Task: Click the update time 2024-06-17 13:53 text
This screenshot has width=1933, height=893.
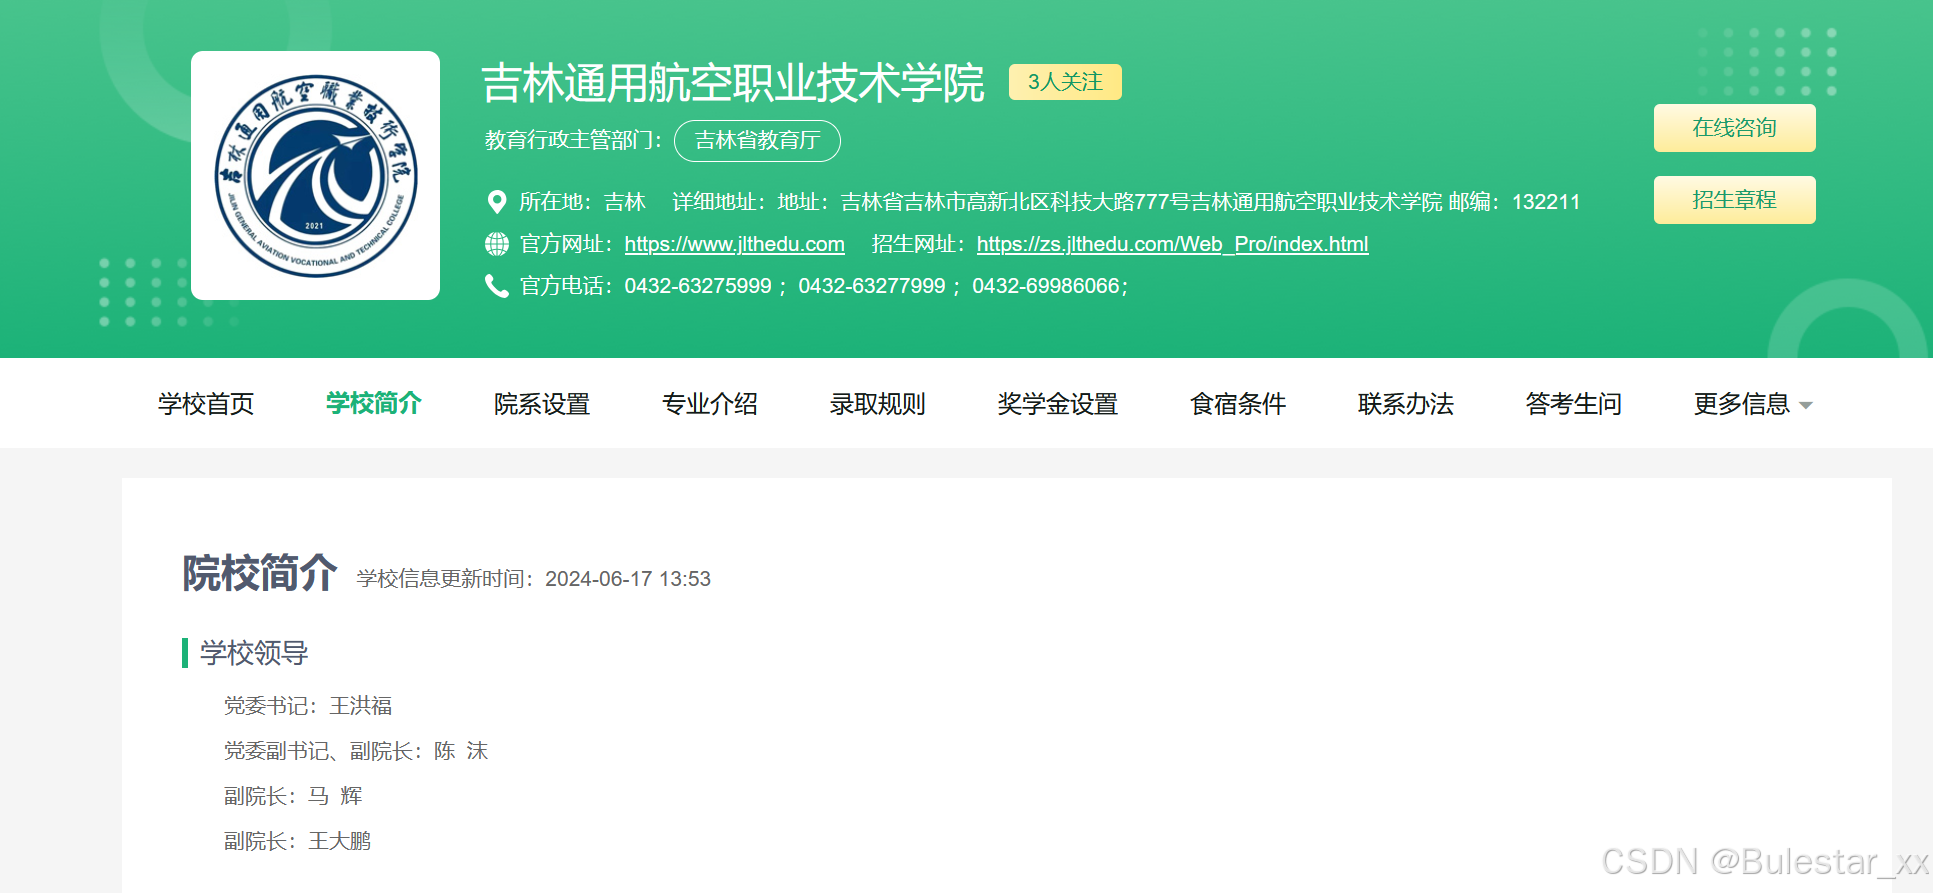Action: pyautogui.click(x=628, y=579)
